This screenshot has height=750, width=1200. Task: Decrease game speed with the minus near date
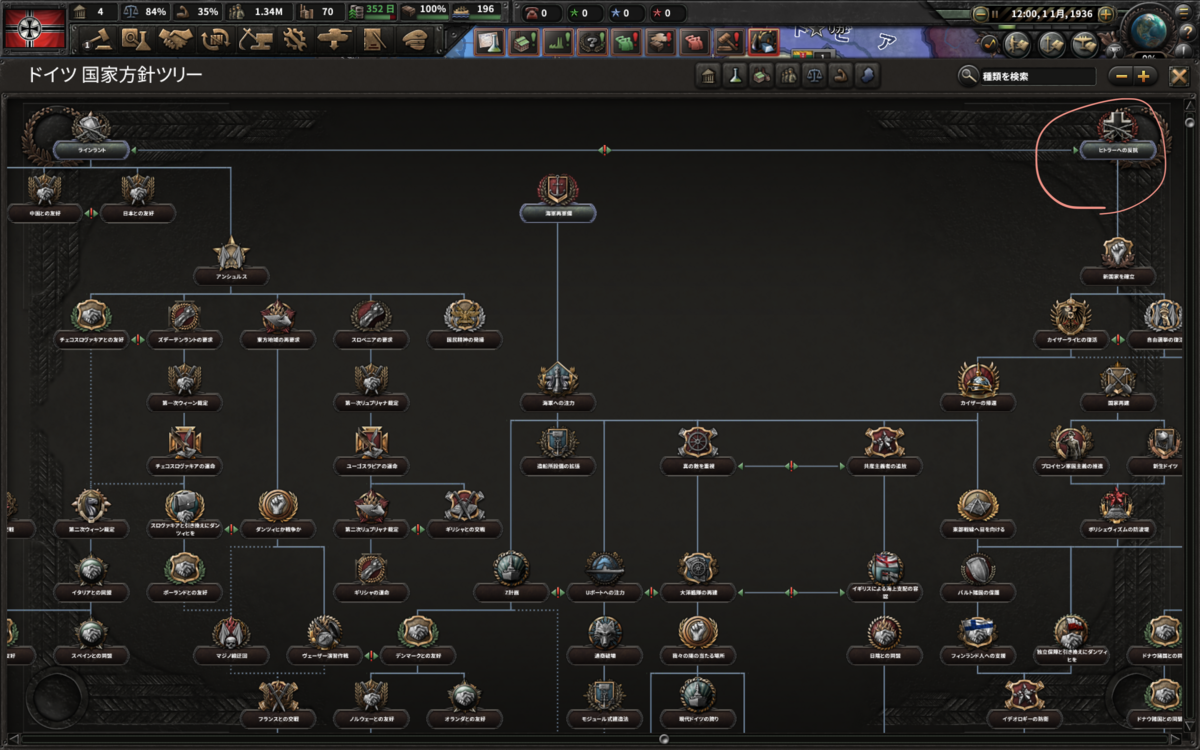click(x=979, y=14)
